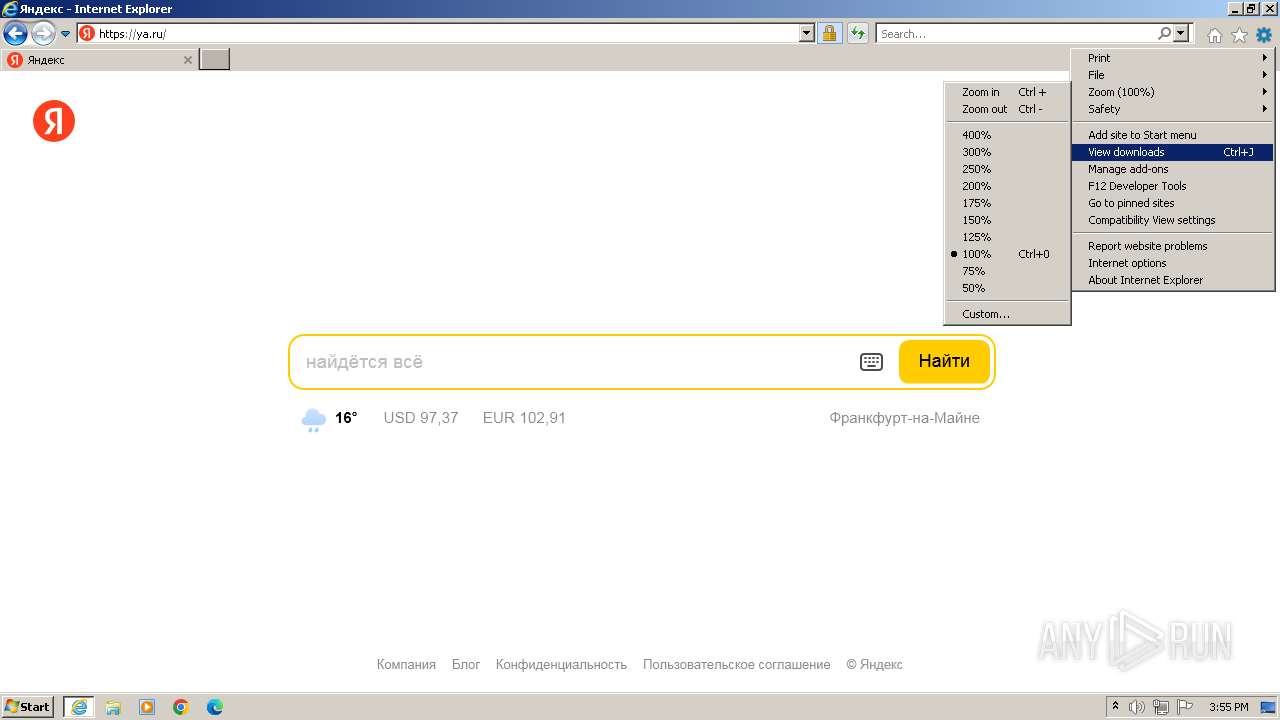
Task: Open the recent pages dropdown arrow
Action: [x=66, y=34]
